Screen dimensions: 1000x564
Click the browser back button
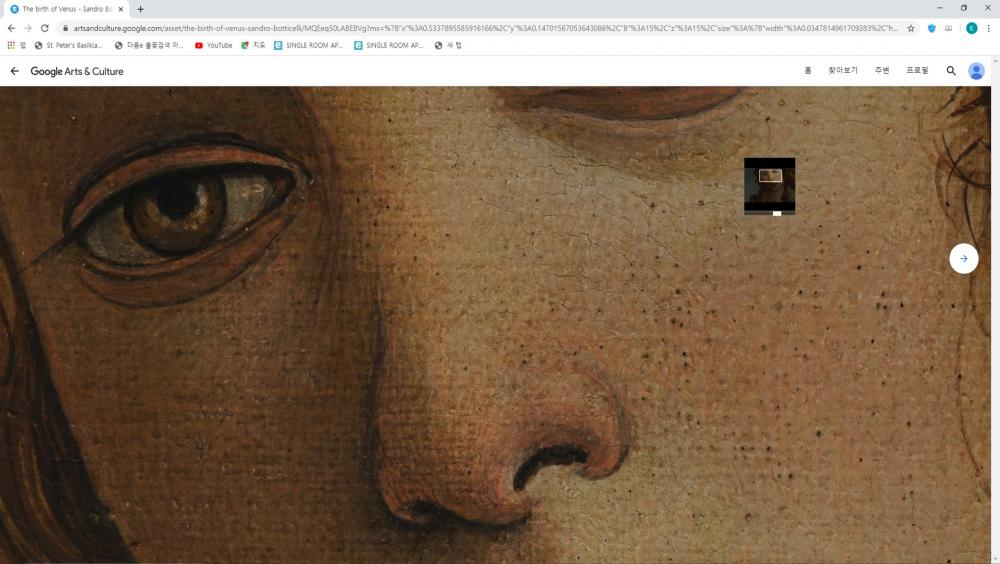(x=11, y=28)
